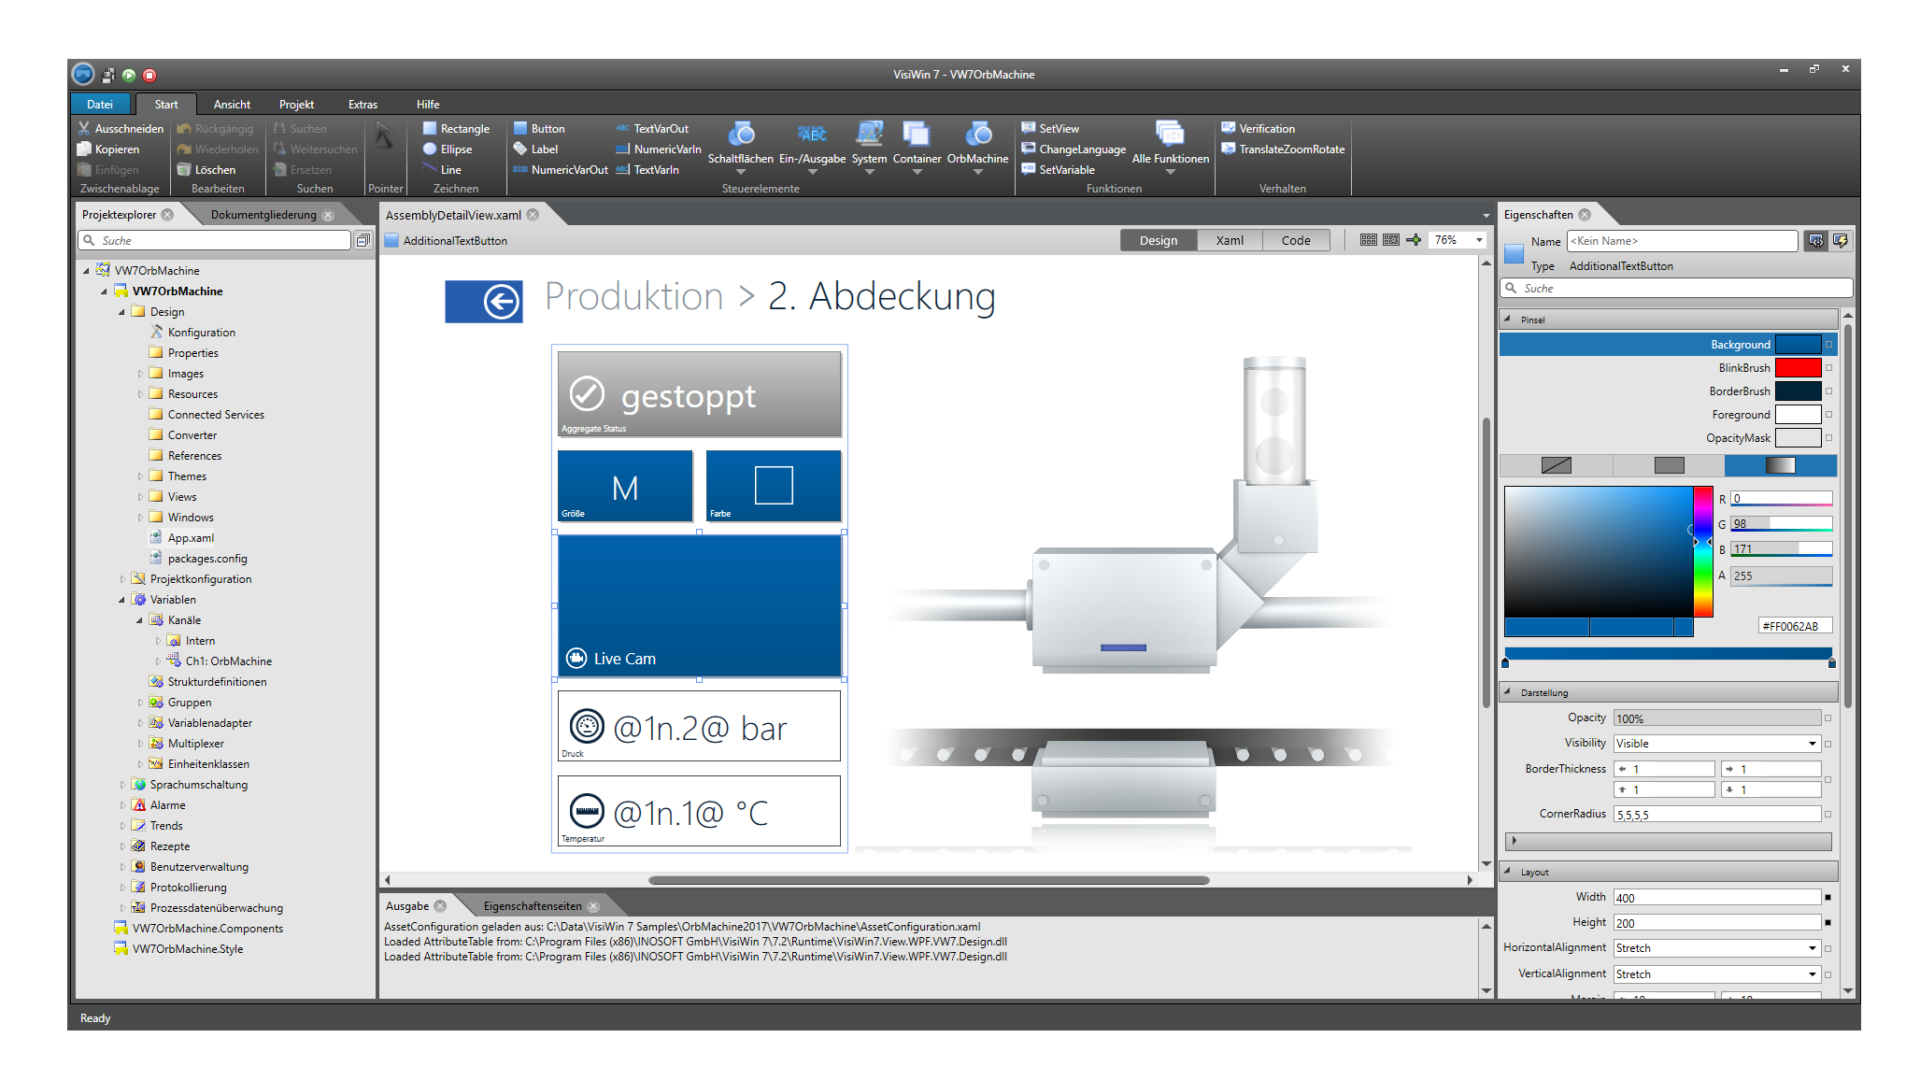Select the Rectangle drawing tool
Viewport: 1920px width, 1080px height.
456,128
